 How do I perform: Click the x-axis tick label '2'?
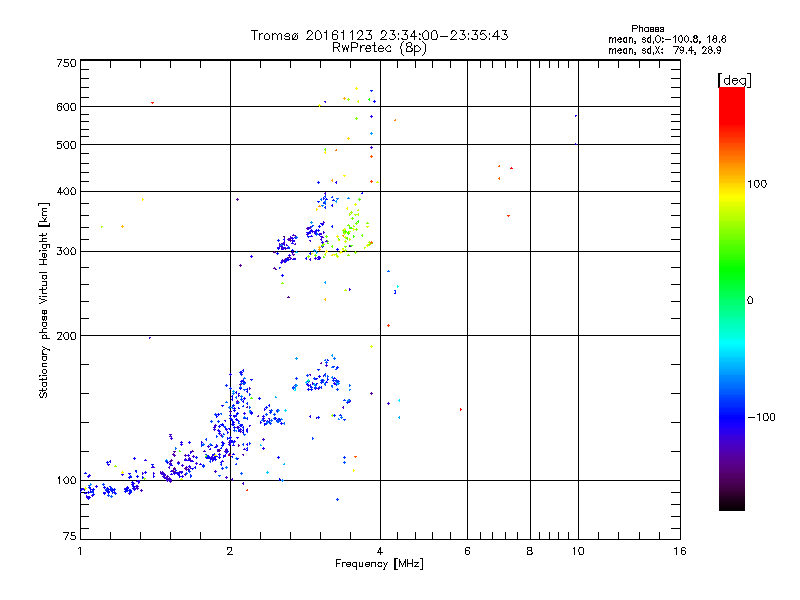(230, 551)
